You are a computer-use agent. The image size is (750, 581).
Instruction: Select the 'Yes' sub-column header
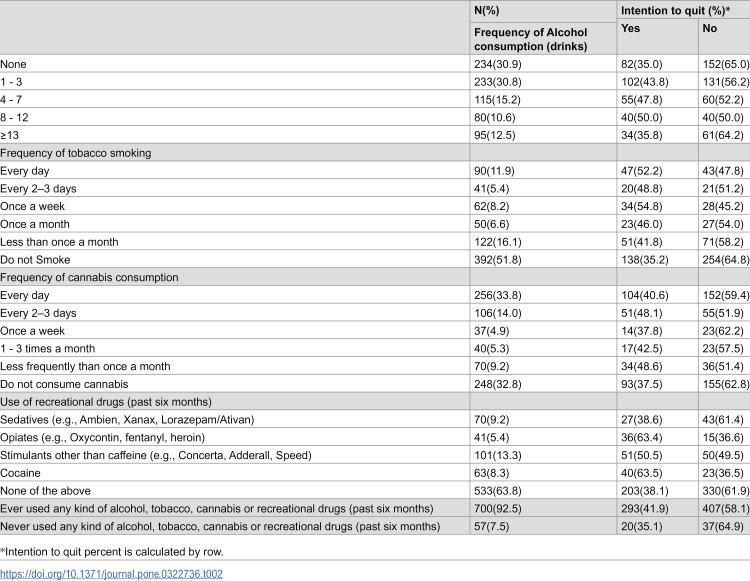tap(630, 28)
